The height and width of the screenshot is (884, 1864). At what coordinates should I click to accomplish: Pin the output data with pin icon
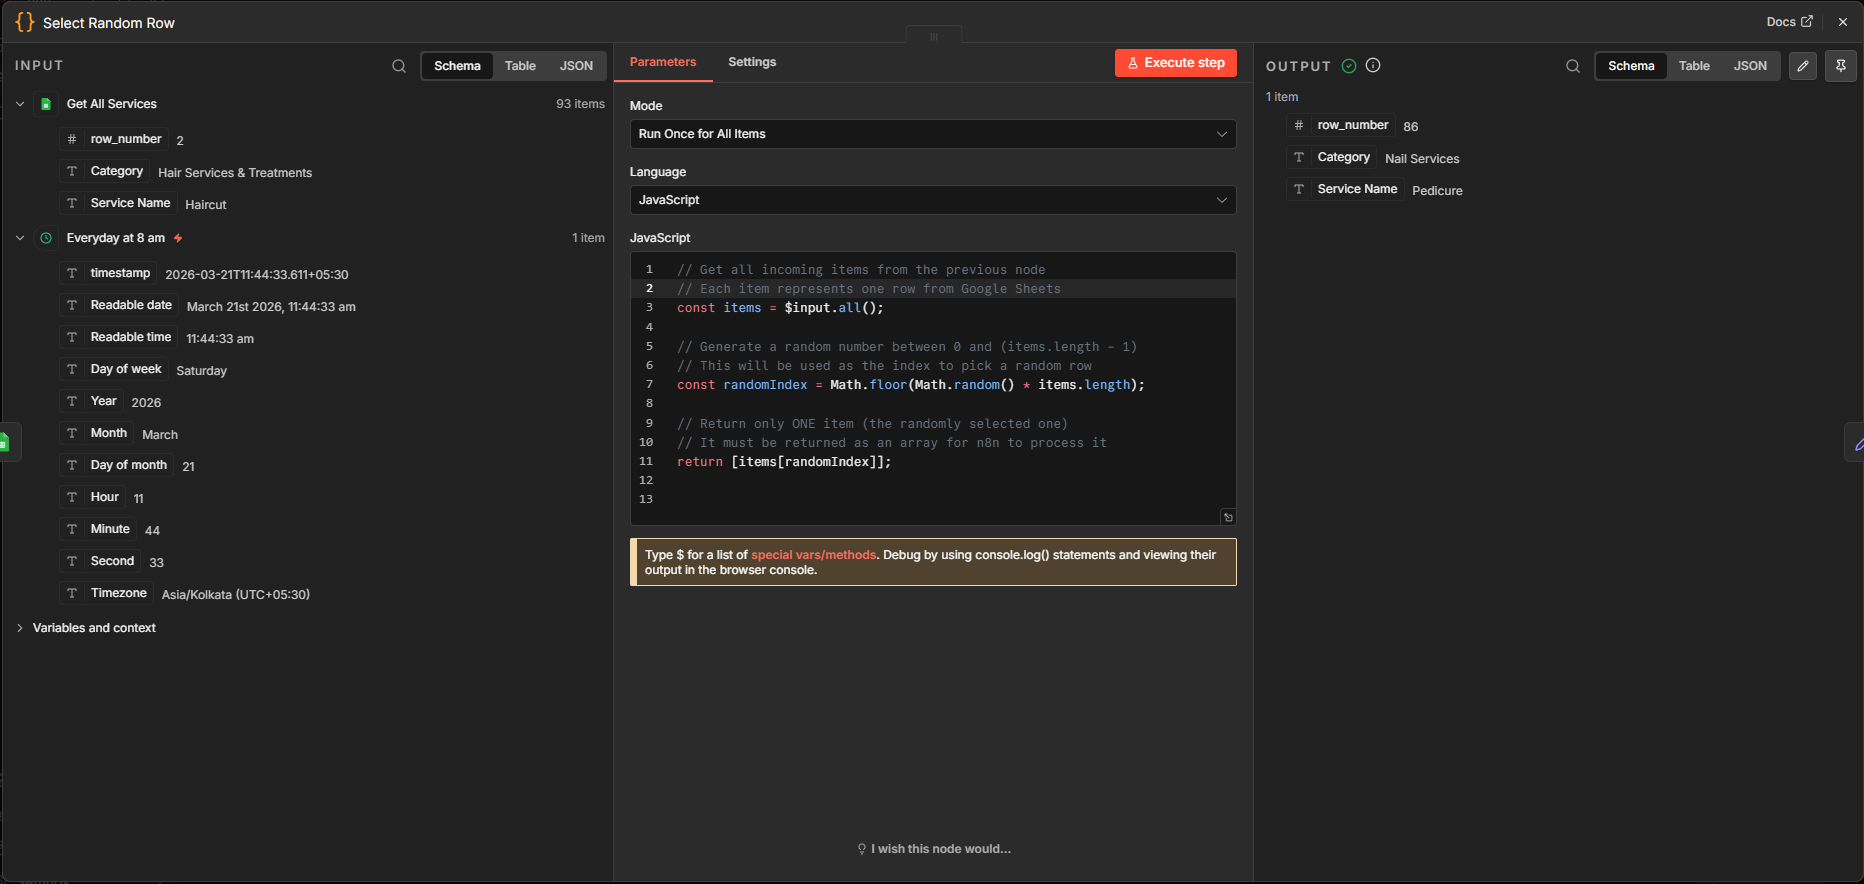1841,66
